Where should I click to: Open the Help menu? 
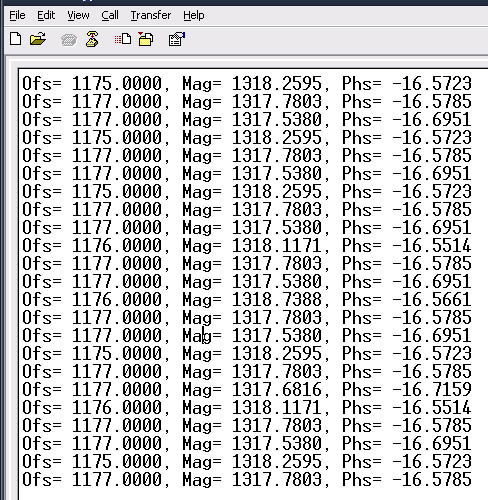tap(194, 15)
